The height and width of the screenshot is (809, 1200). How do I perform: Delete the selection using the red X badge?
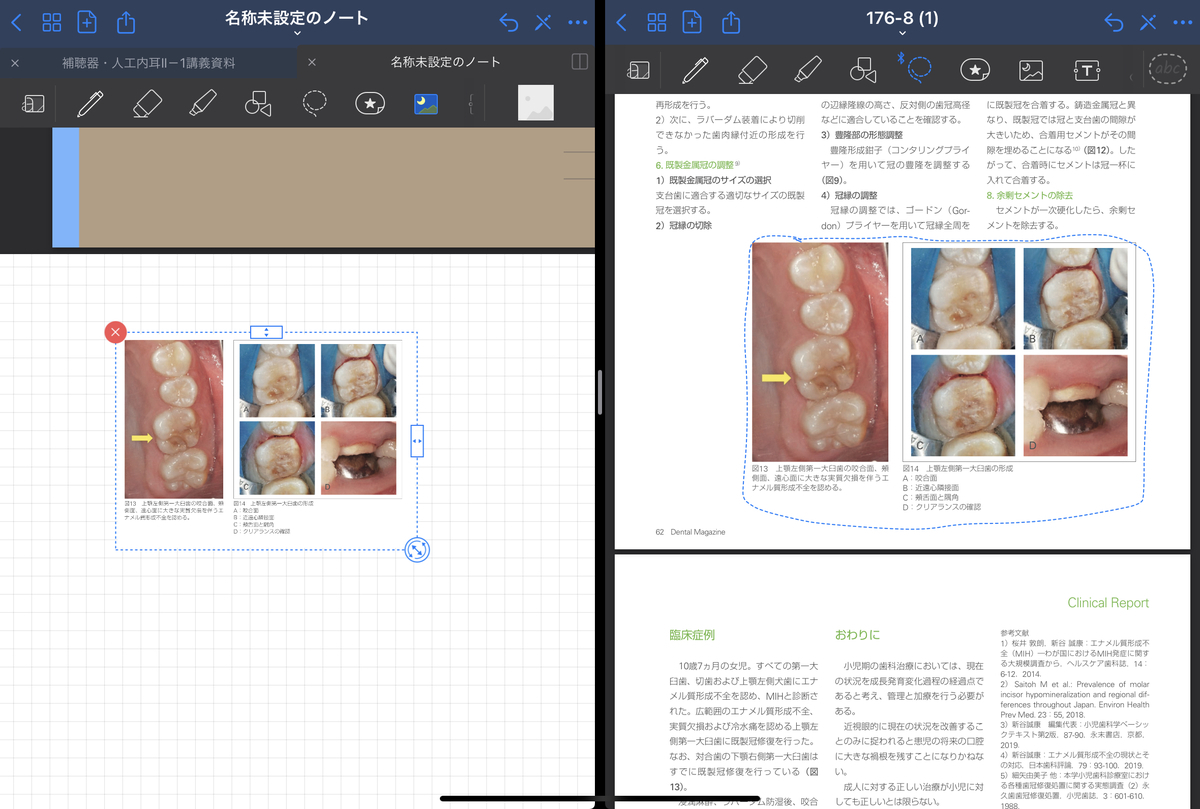pyautogui.click(x=115, y=331)
